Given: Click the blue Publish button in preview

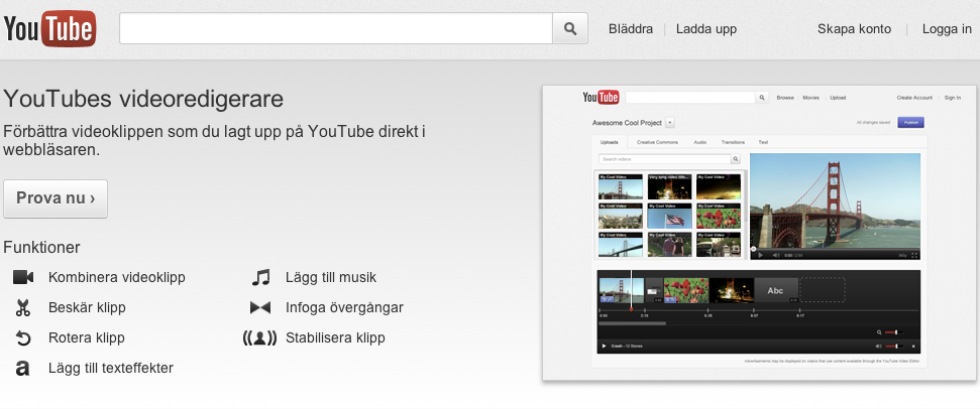Looking at the screenshot, I should (911, 123).
